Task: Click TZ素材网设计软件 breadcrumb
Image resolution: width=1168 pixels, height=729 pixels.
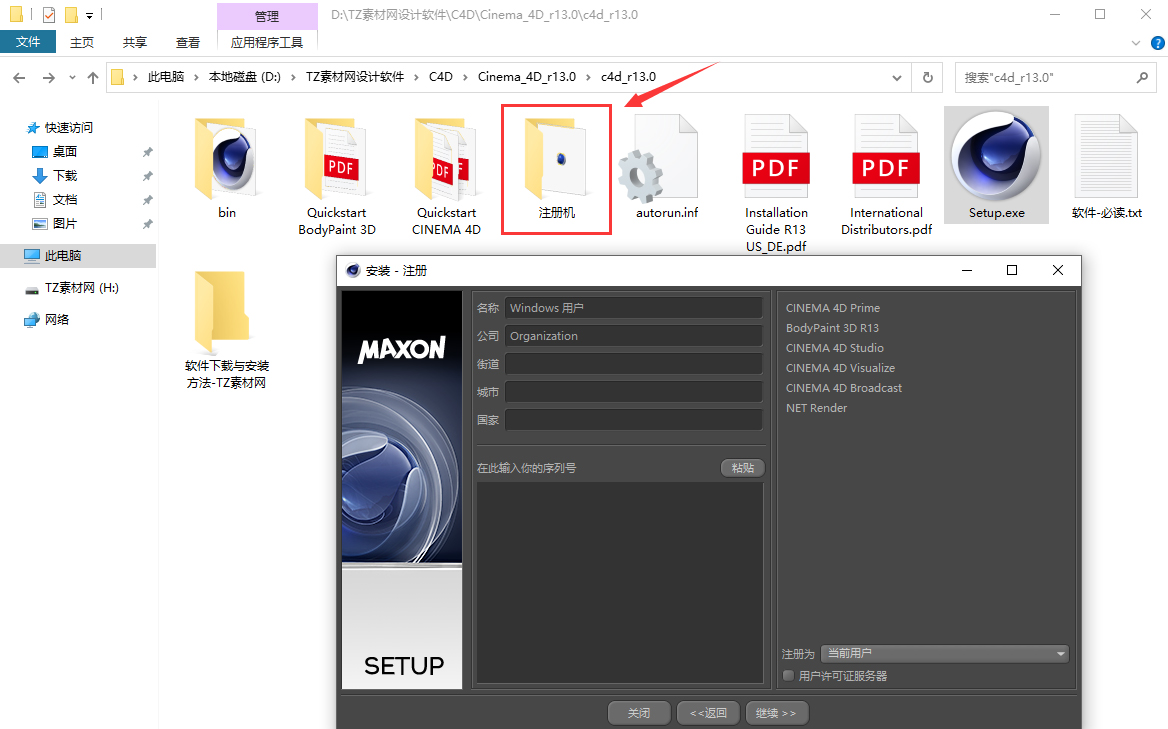Action: pos(355,77)
